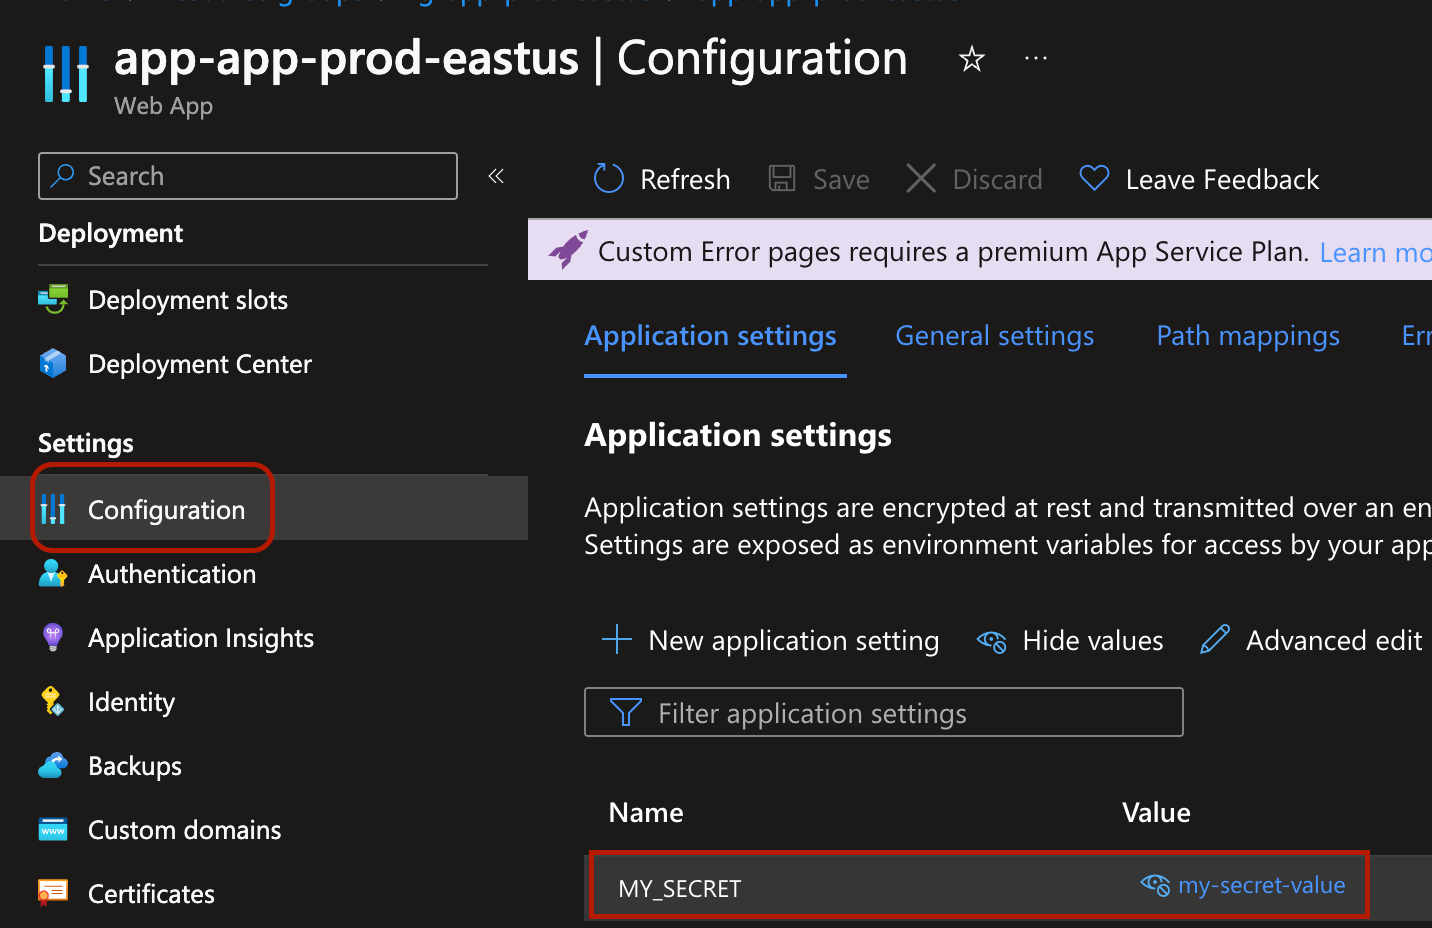The width and height of the screenshot is (1432, 928).
Task: Click the Web App configuration icon in header
Action: click(66, 74)
